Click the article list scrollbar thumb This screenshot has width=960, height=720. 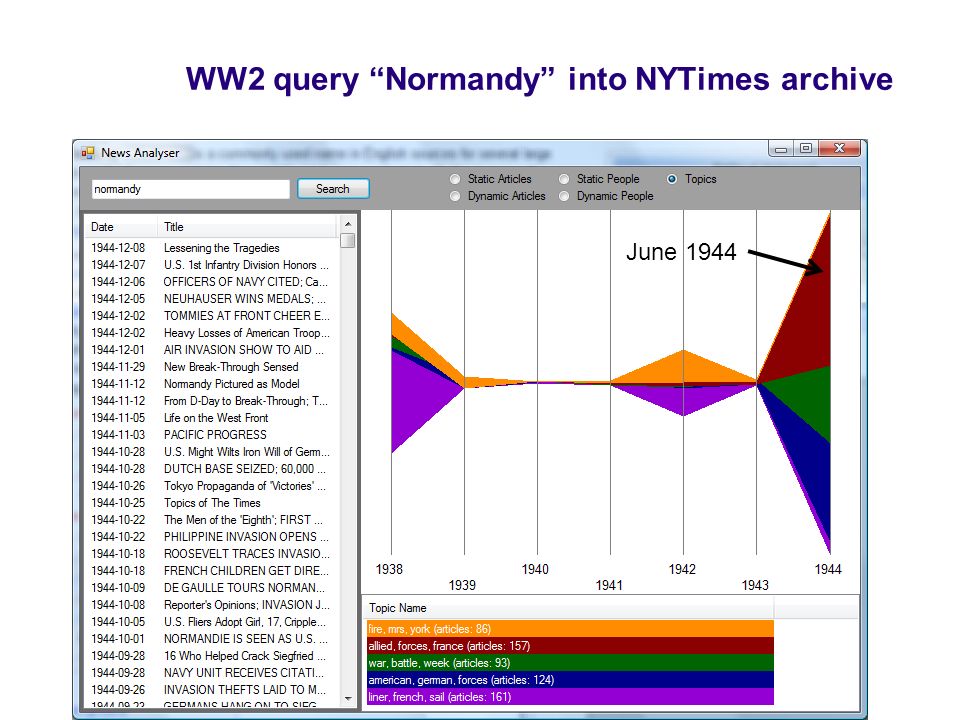[x=348, y=240]
